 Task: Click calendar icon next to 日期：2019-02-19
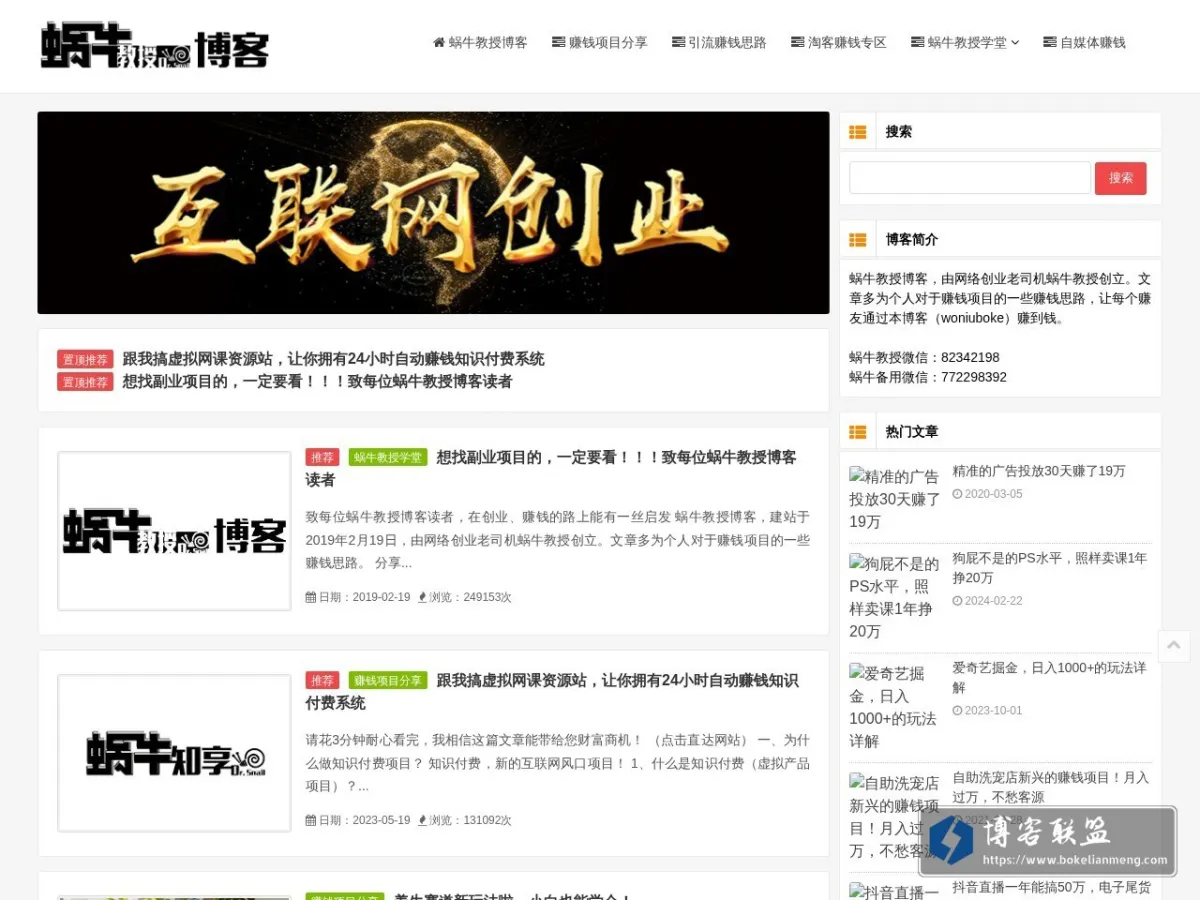[x=310, y=597]
